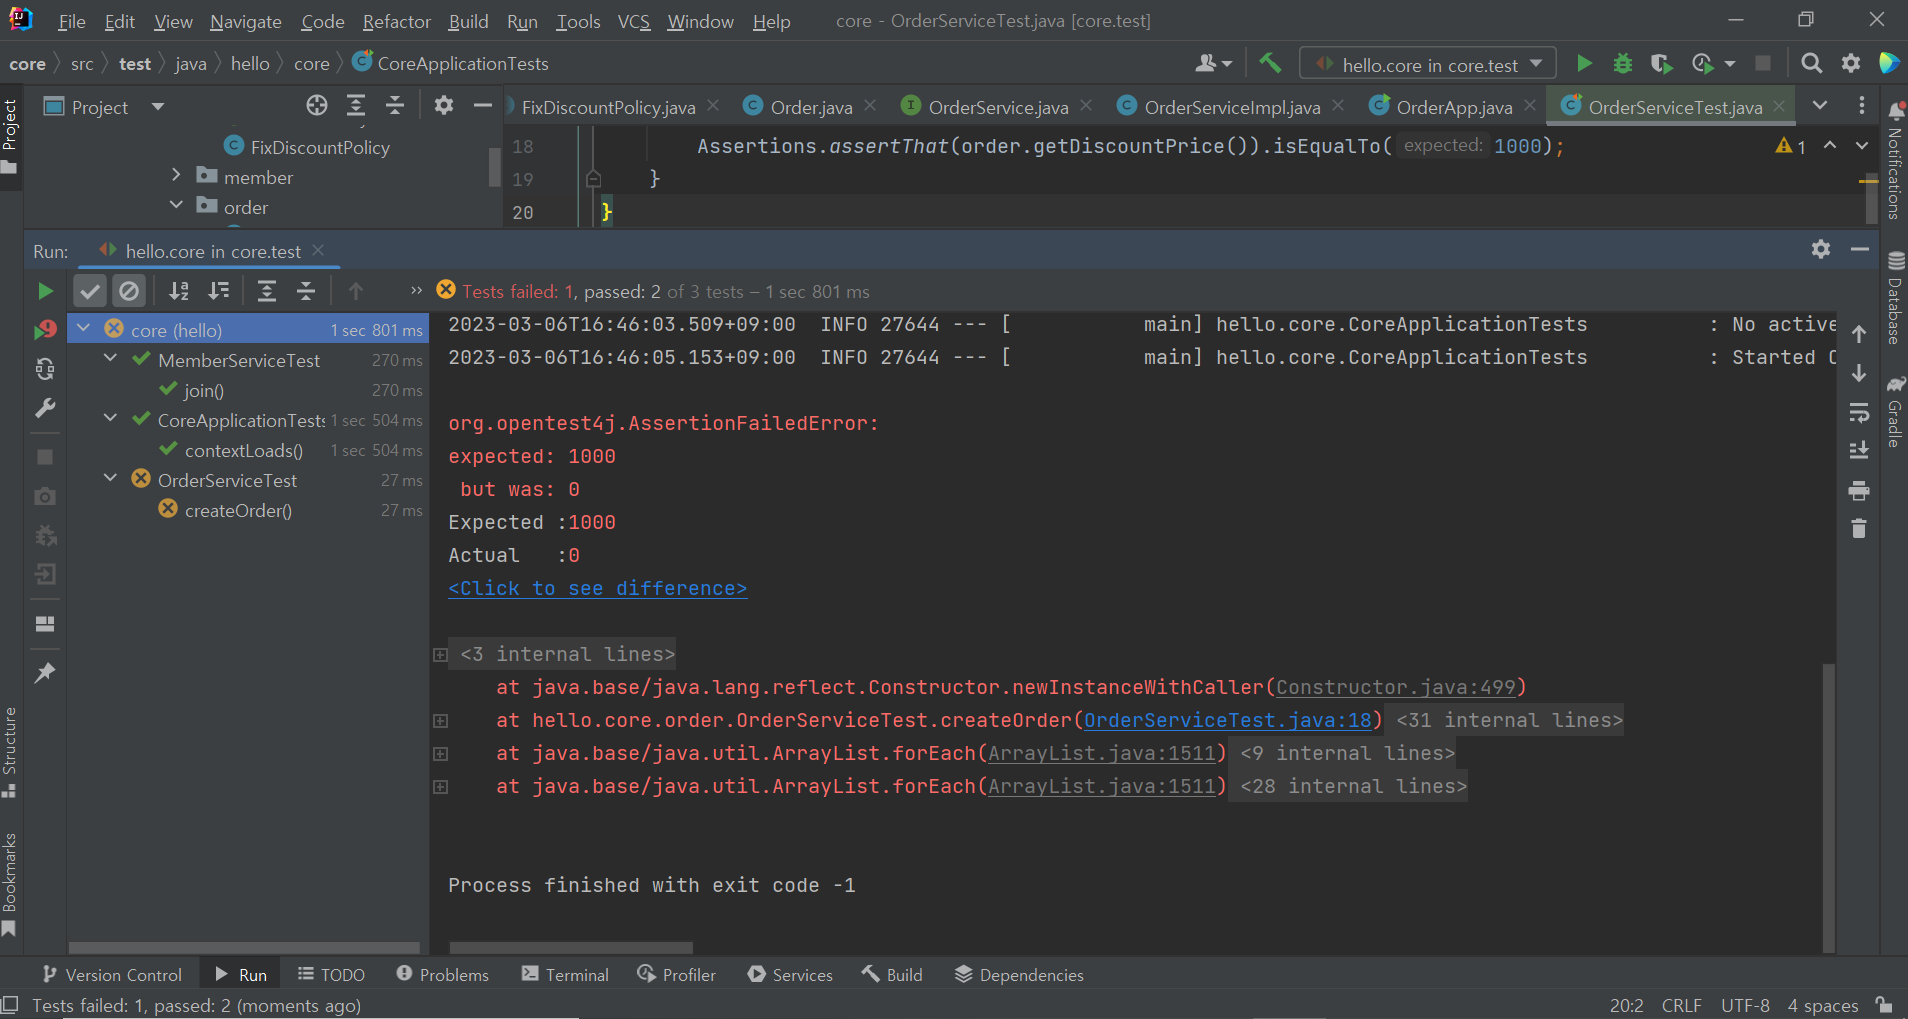Sort tests by duration in the Run panel
1908x1019 pixels.
pos(218,291)
